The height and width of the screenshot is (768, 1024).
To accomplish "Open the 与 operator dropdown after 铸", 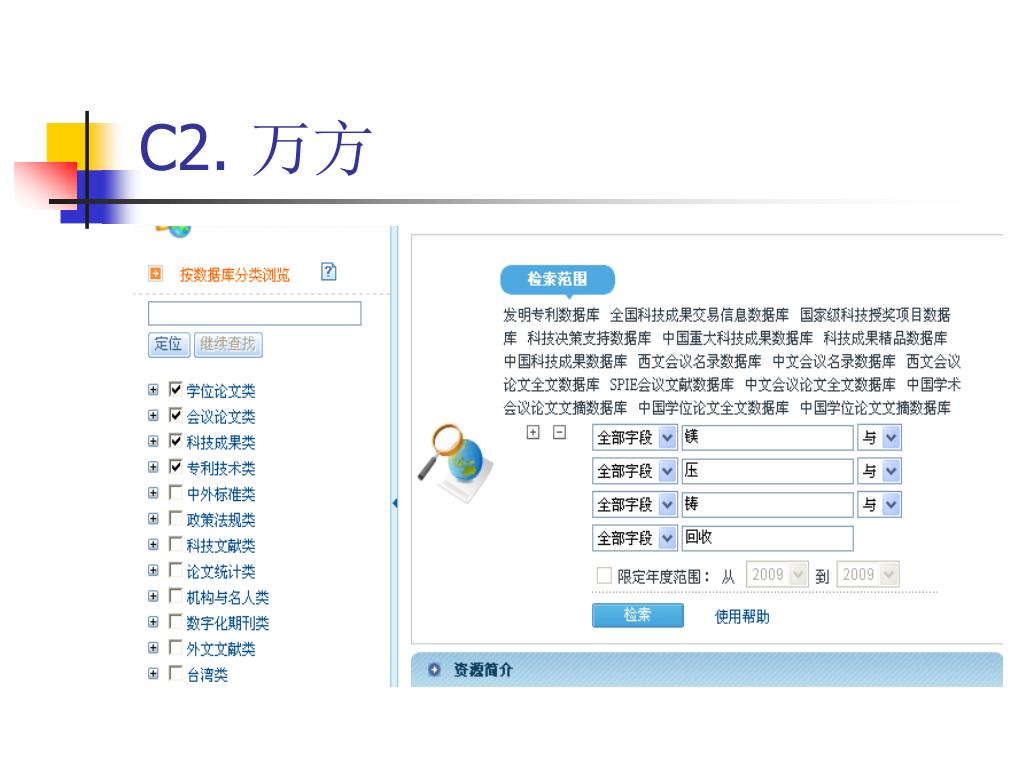I will click(879, 504).
